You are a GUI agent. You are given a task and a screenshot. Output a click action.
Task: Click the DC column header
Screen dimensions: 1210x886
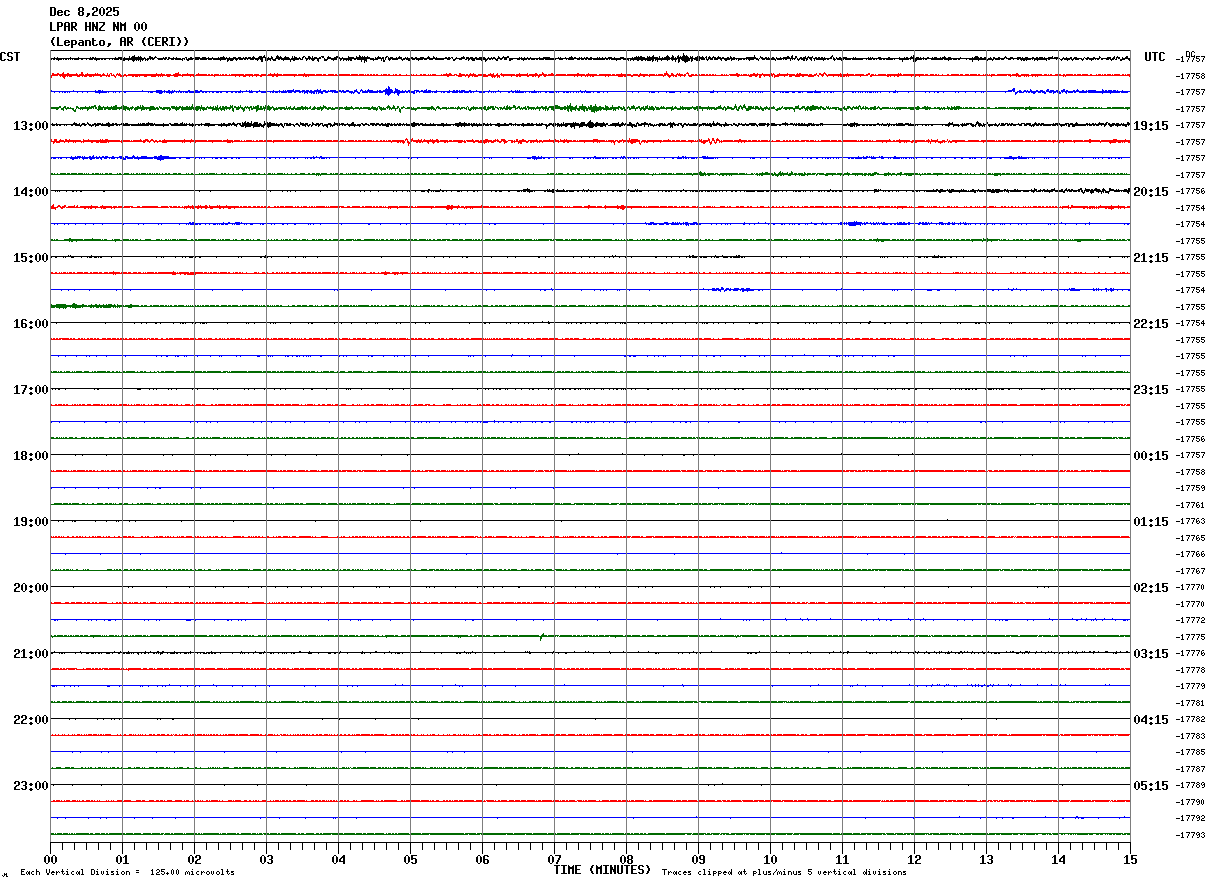1190,55
